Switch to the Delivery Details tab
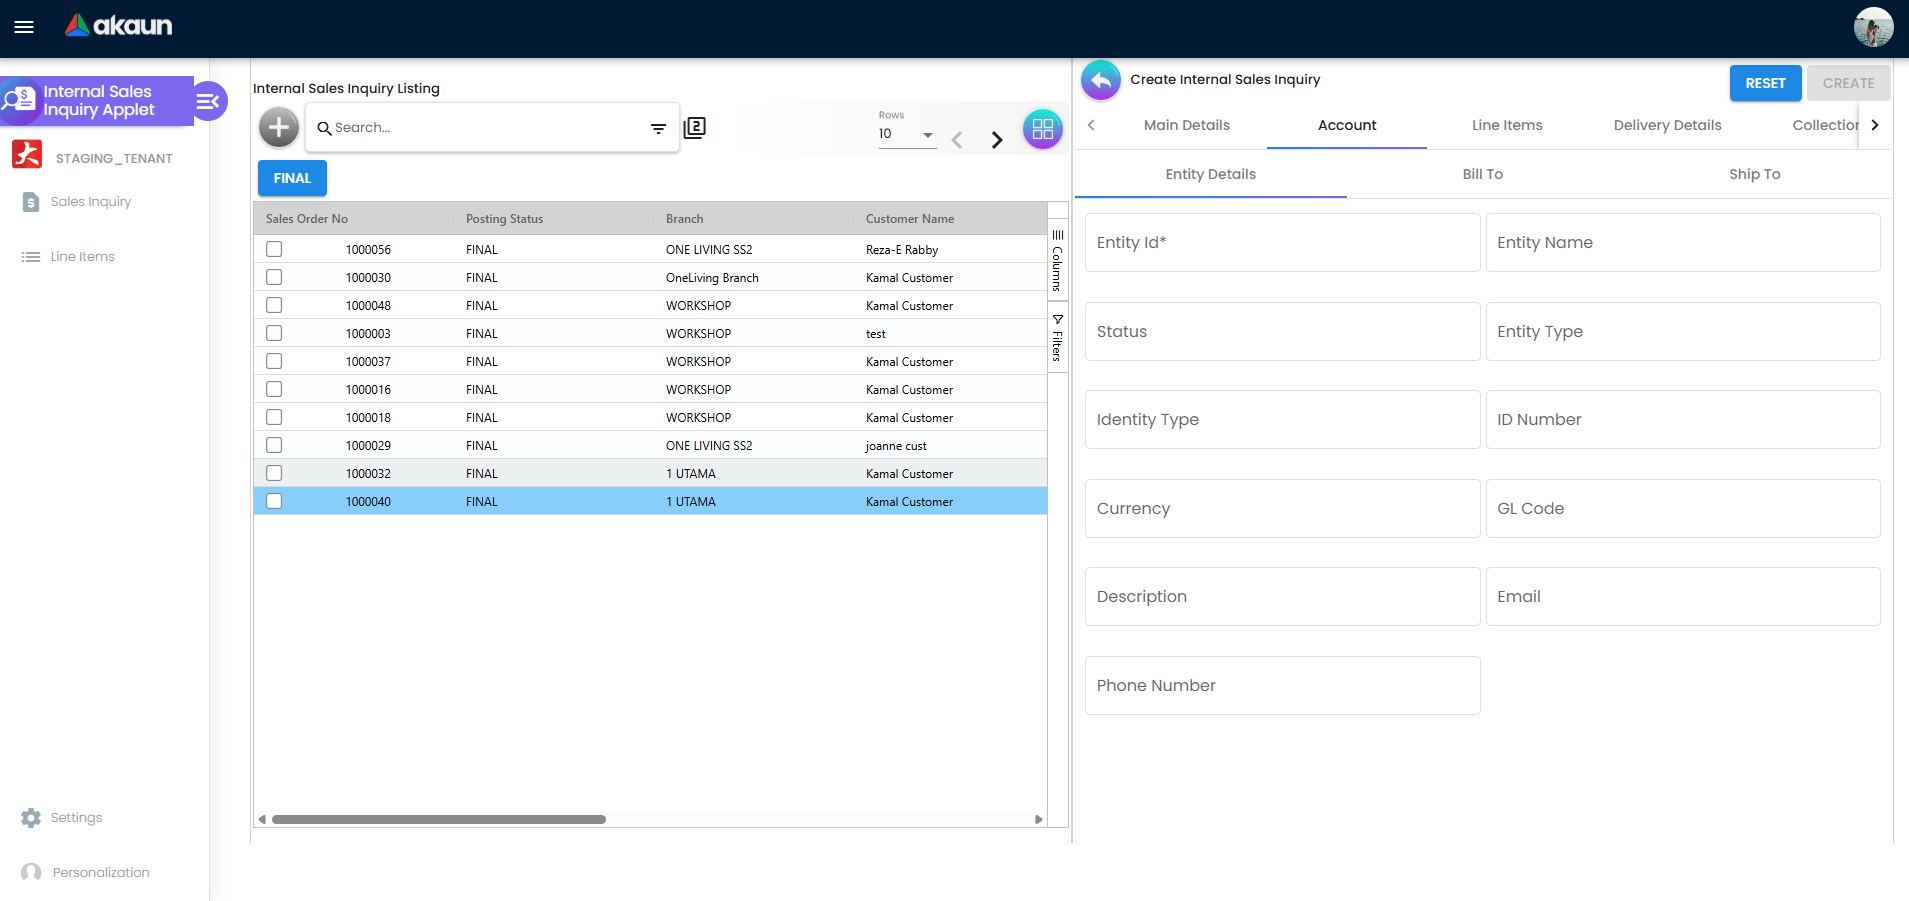1909x901 pixels. click(x=1667, y=125)
